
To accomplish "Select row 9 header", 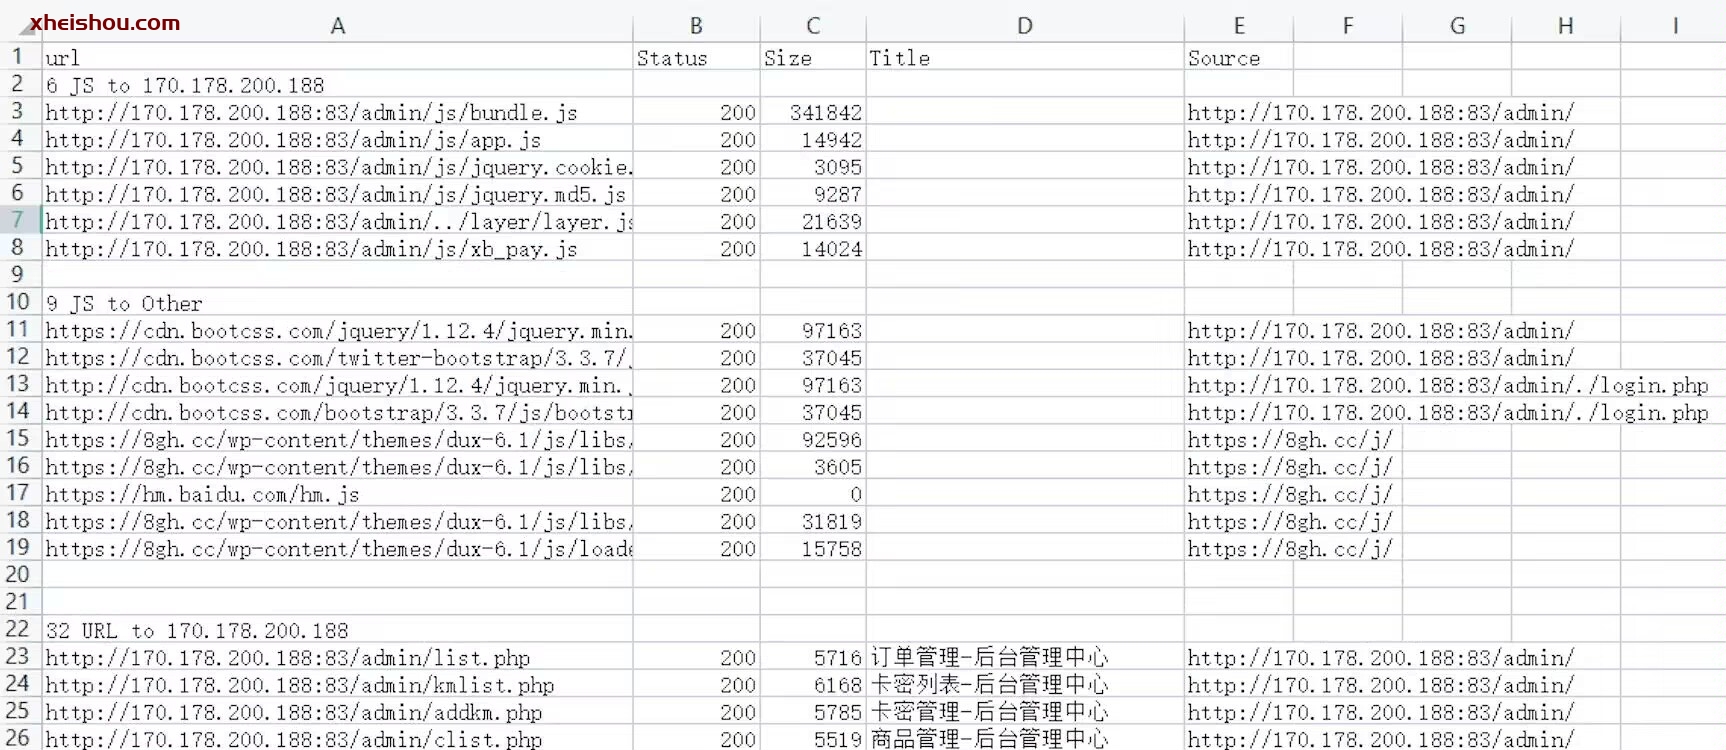I will (x=18, y=274).
